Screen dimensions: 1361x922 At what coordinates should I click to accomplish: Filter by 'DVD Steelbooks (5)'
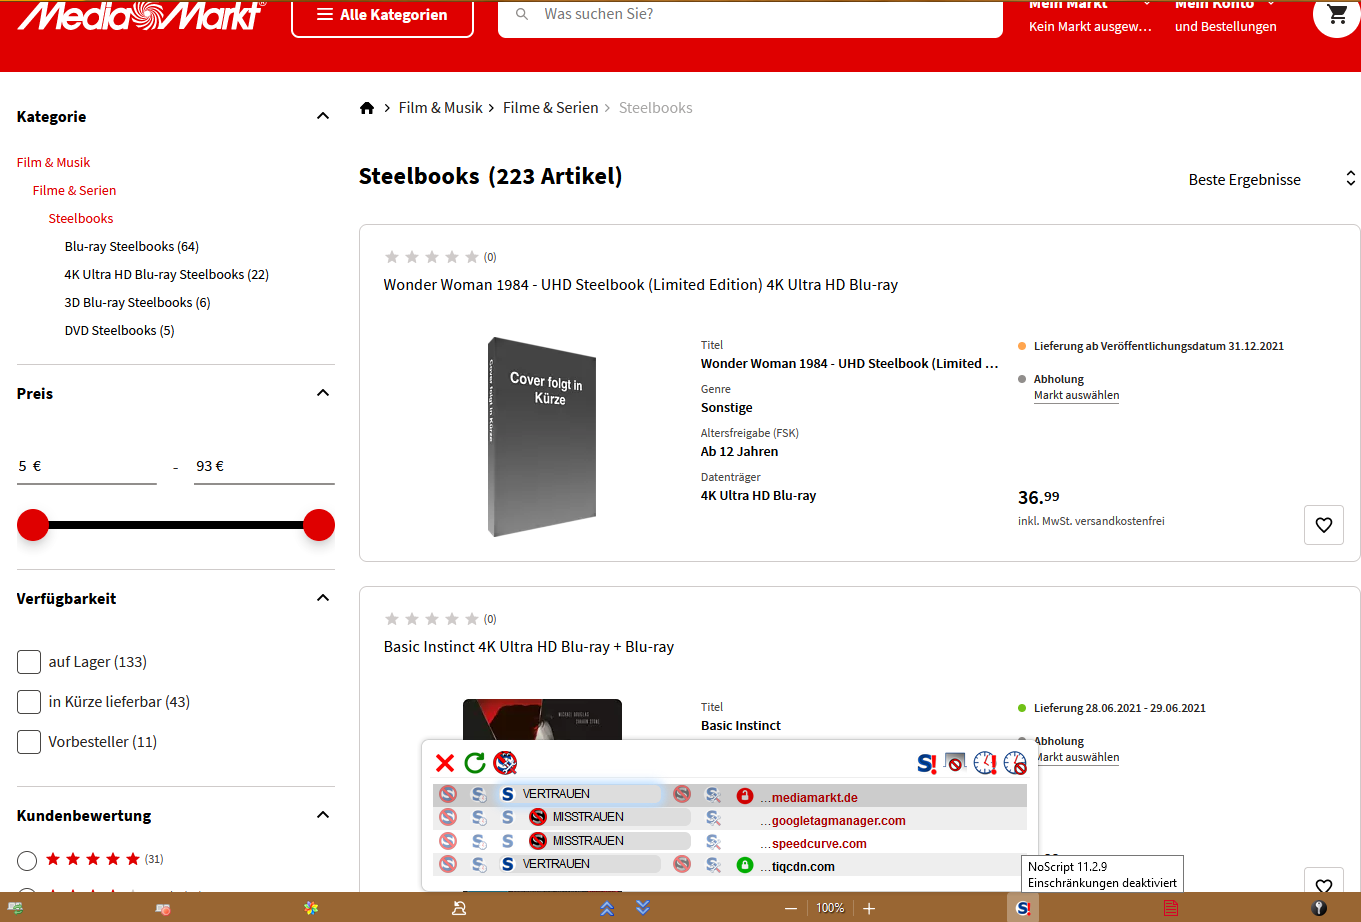click(x=120, y=330)
